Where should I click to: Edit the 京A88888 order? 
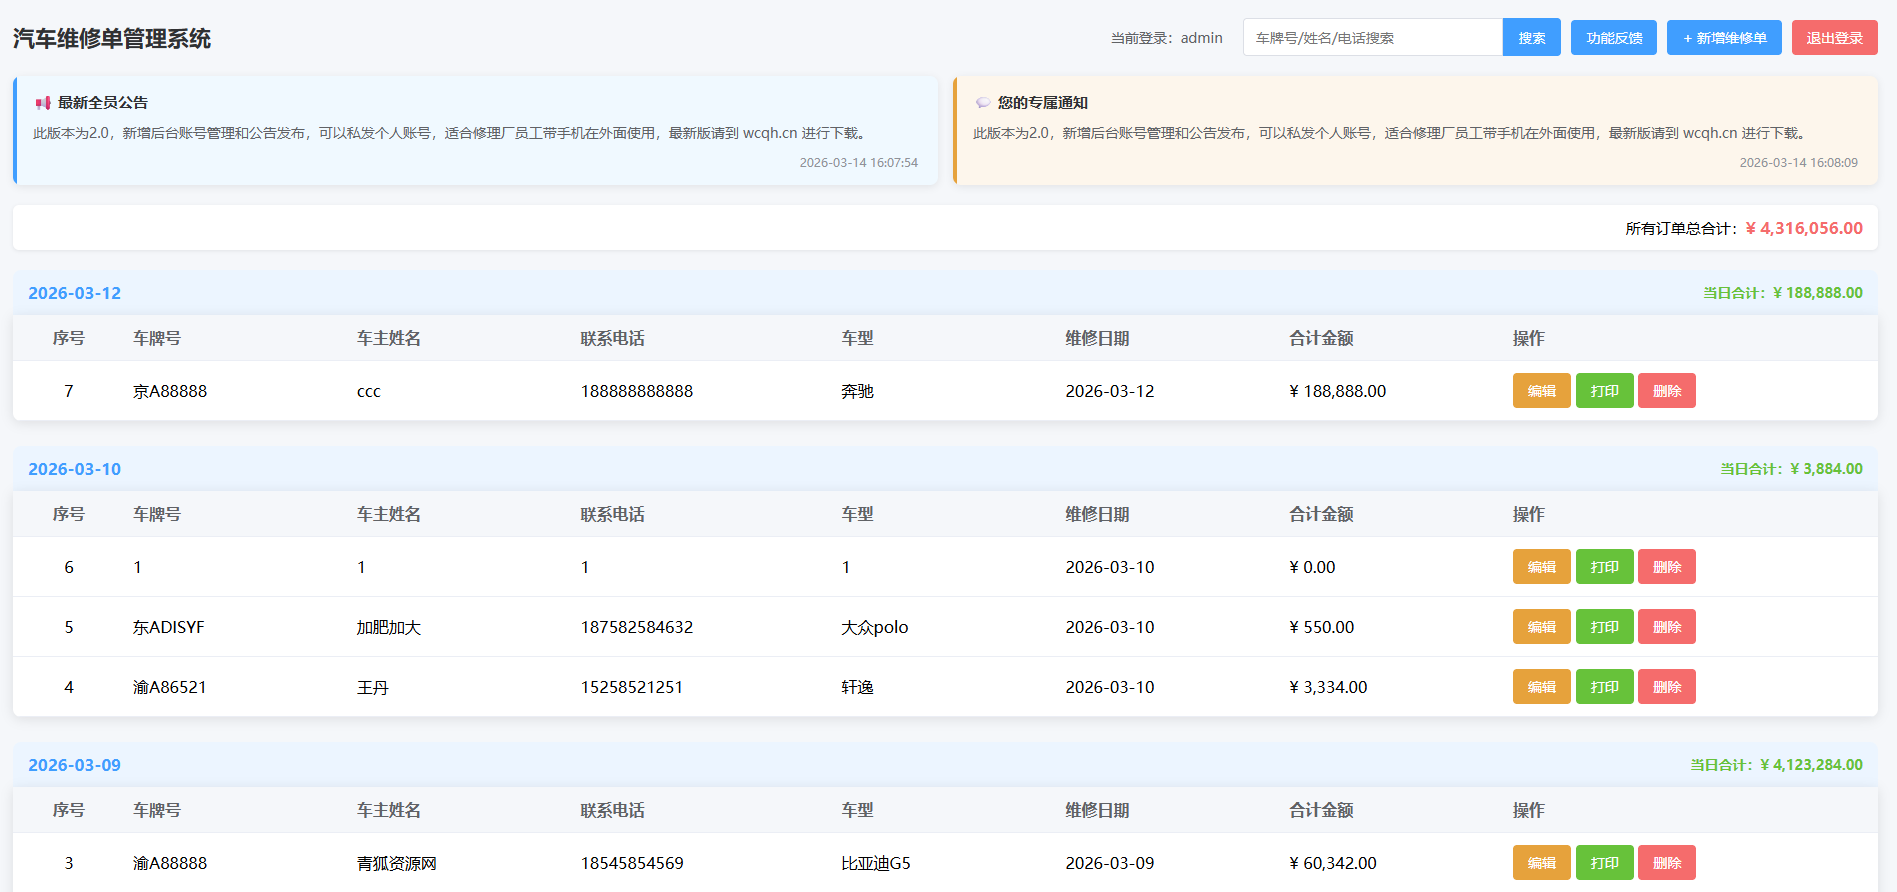1541,391
